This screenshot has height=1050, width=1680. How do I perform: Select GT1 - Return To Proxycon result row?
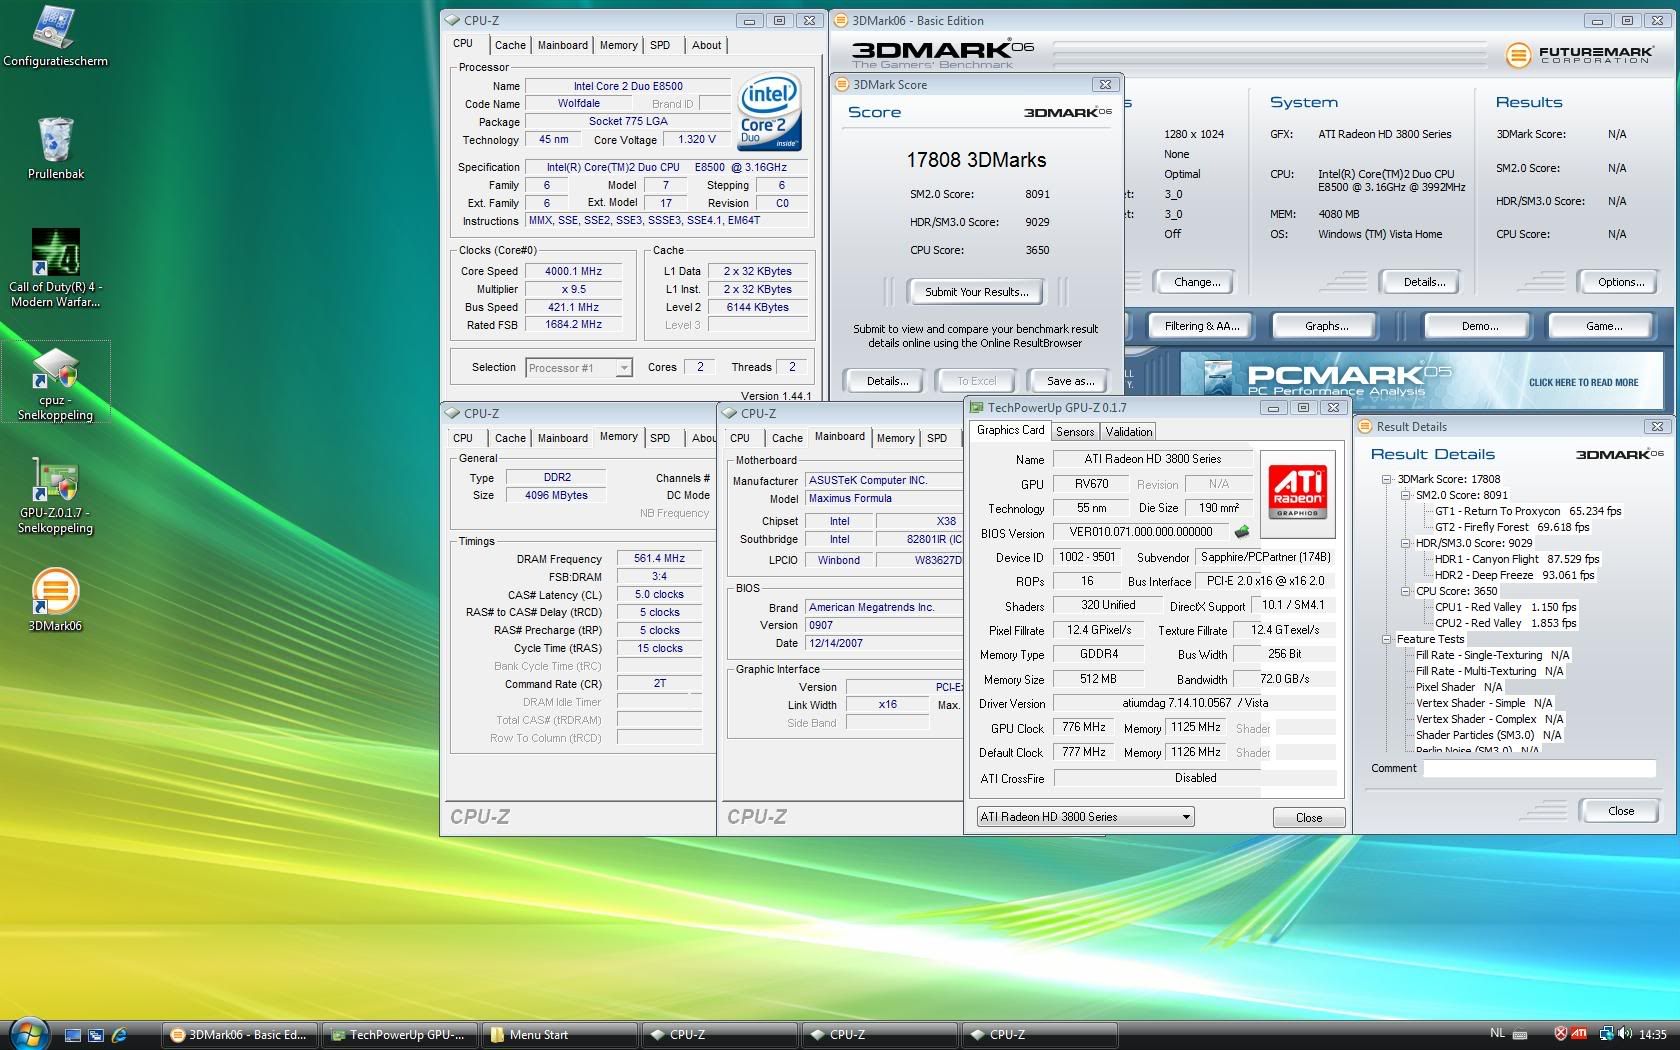click(x=1528, y=511)
